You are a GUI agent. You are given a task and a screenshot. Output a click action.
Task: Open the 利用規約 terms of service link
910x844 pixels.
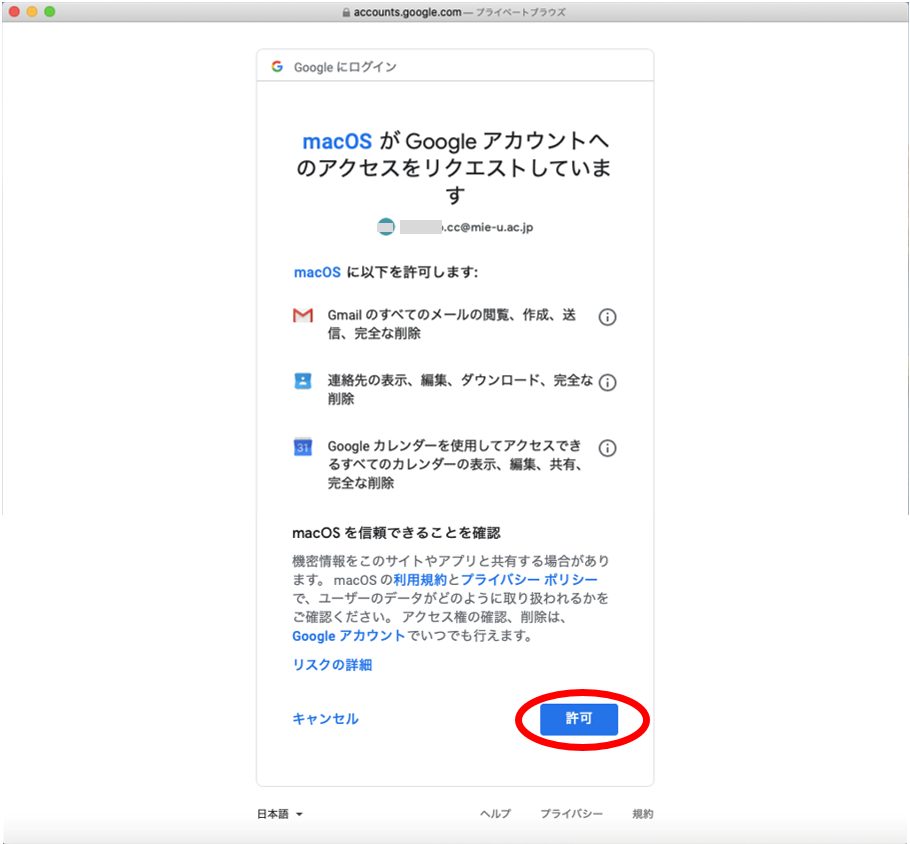point(420,579)
